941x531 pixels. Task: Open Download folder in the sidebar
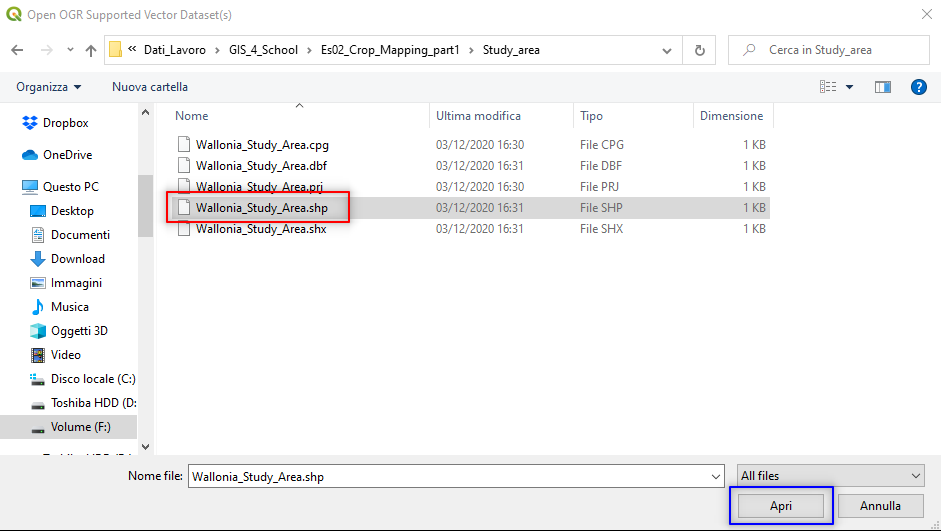[77, 259]
